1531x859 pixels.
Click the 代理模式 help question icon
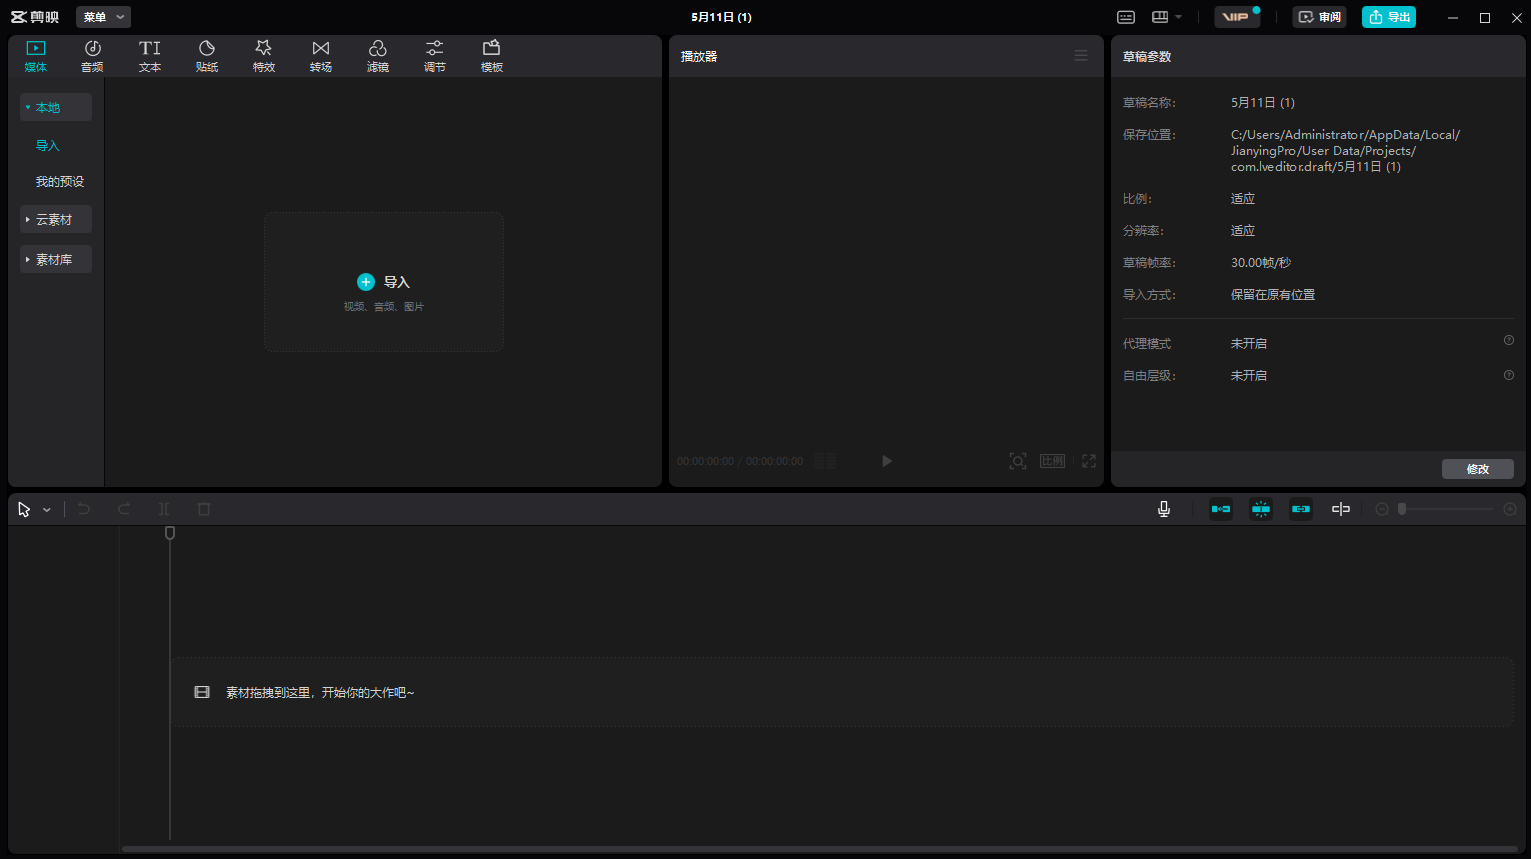tap(1509, 340)
